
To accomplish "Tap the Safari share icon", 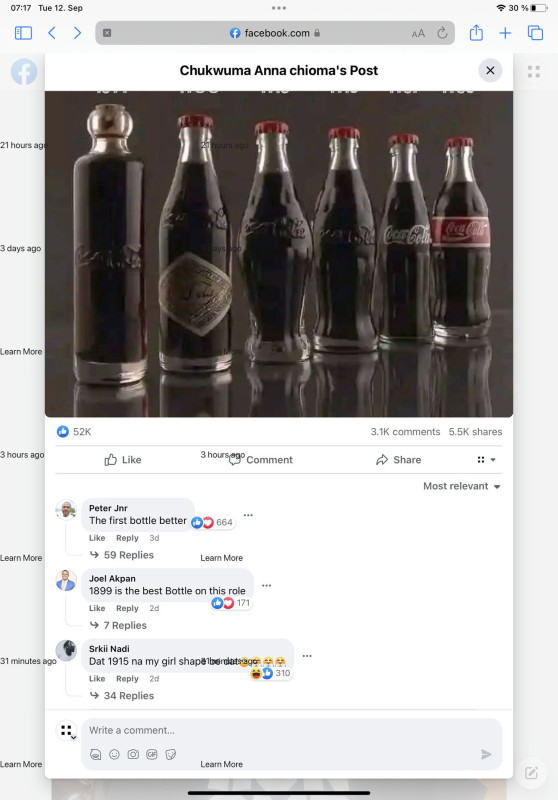I will tap(476, 33).
